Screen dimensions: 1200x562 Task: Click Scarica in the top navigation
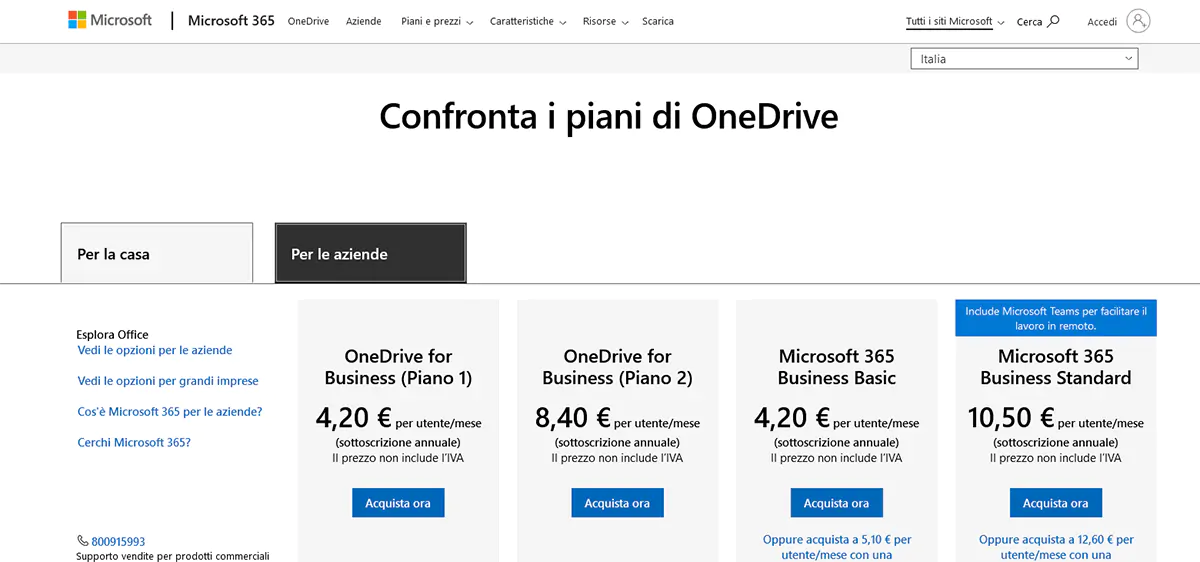pyautogui.click(x=658, y=21)
